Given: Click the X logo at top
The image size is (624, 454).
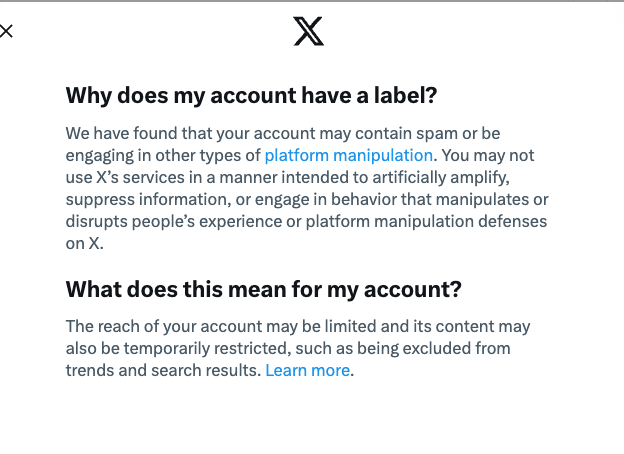Looking at the screenshot, I should [308, 31].
